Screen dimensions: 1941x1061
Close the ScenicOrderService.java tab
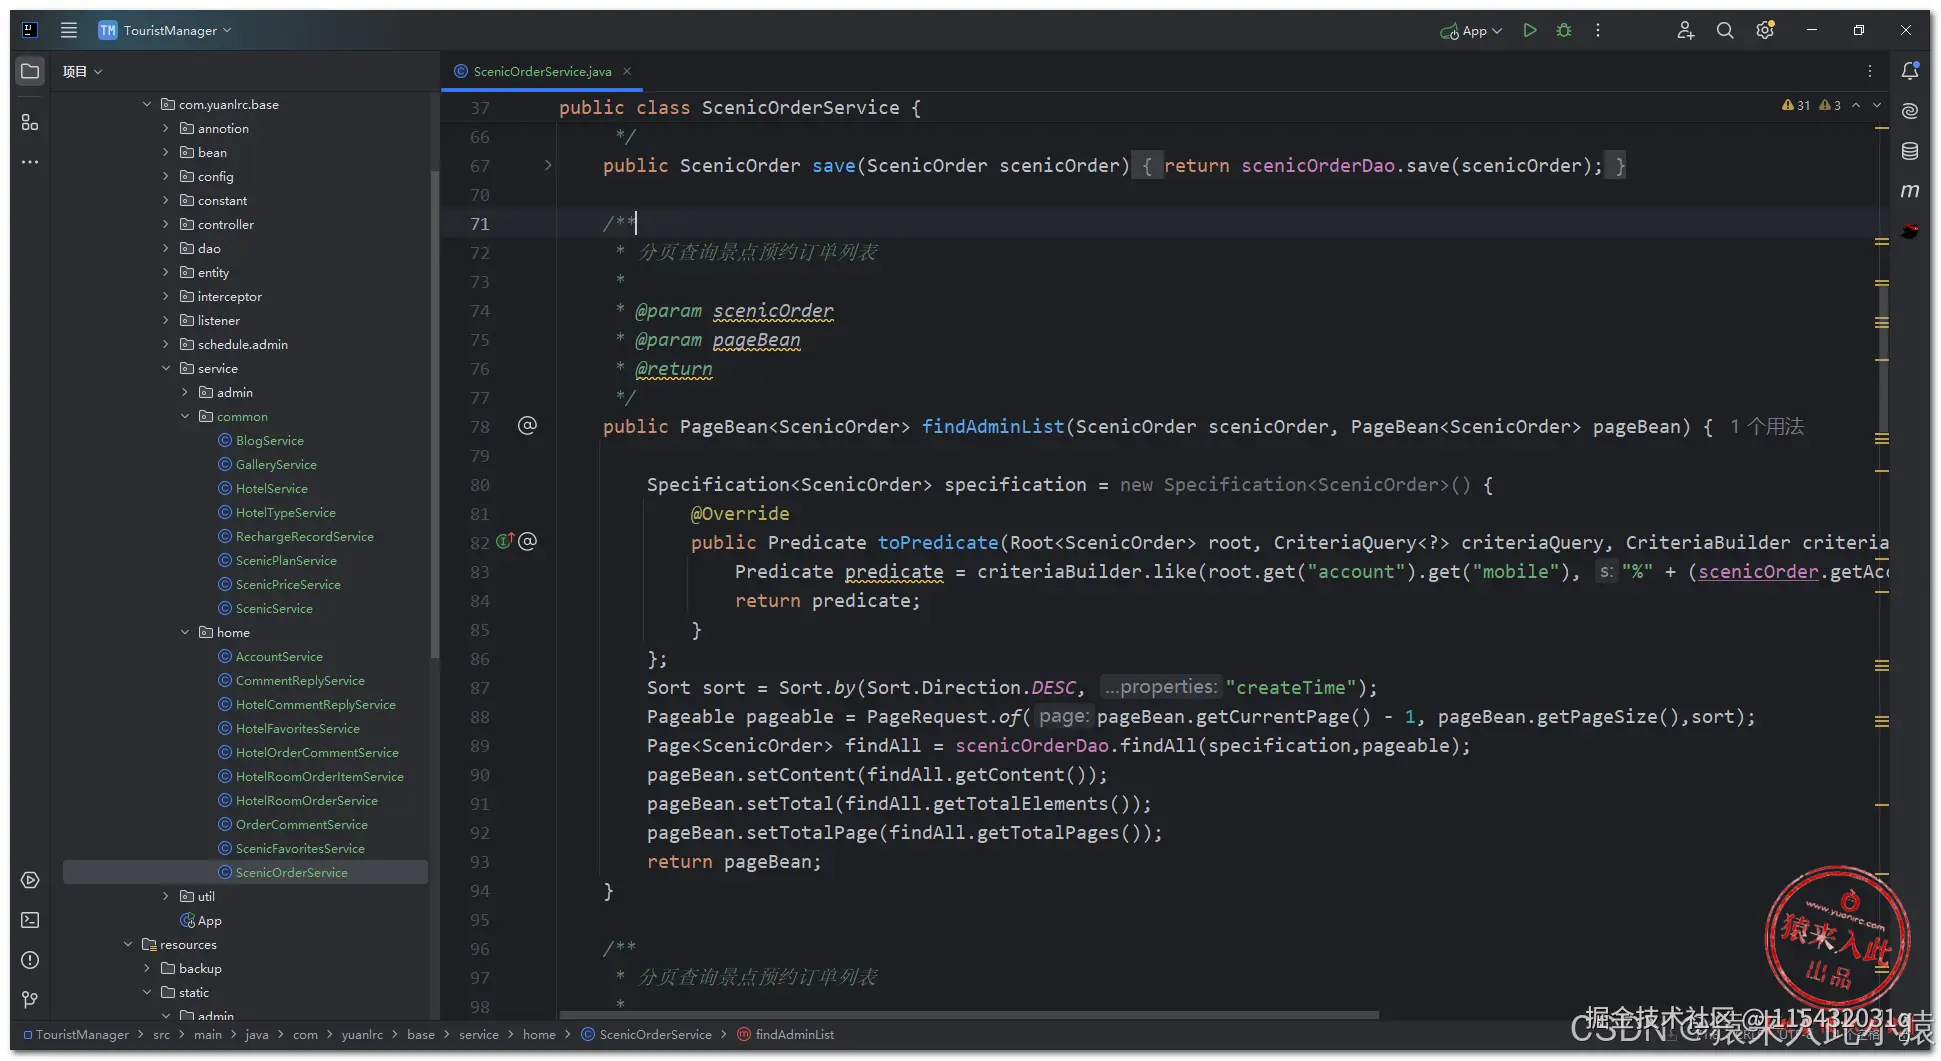coord(627,71)
